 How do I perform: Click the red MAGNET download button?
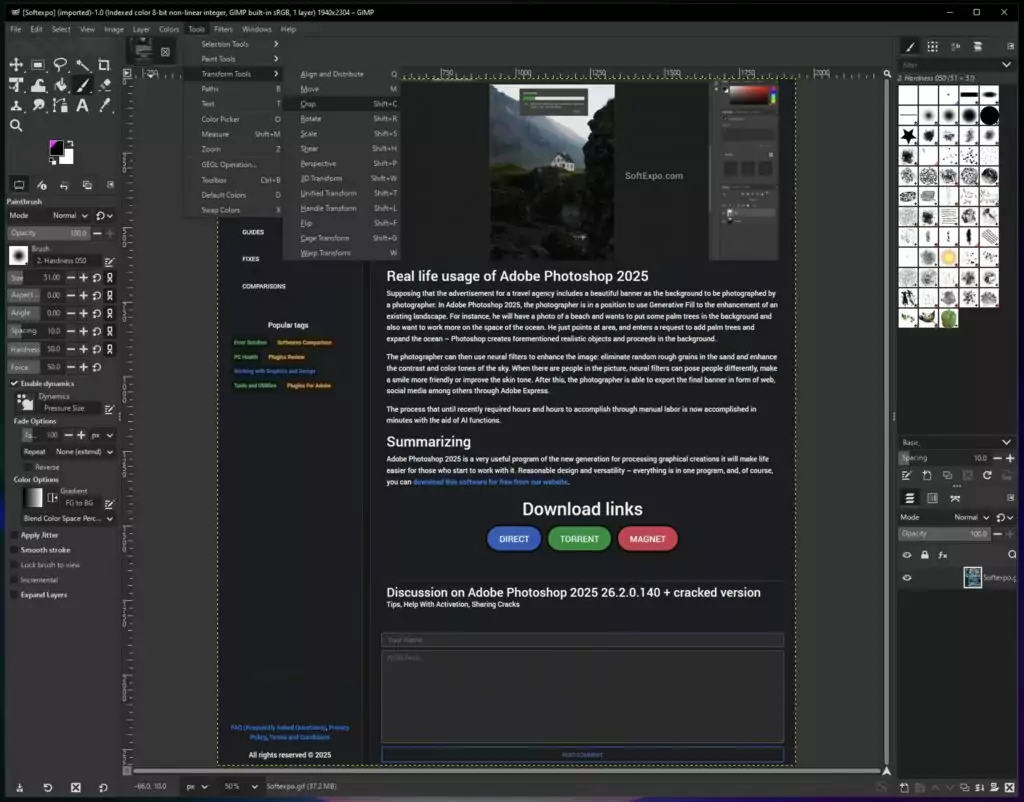pyautogui.click(x=647, y=539)
